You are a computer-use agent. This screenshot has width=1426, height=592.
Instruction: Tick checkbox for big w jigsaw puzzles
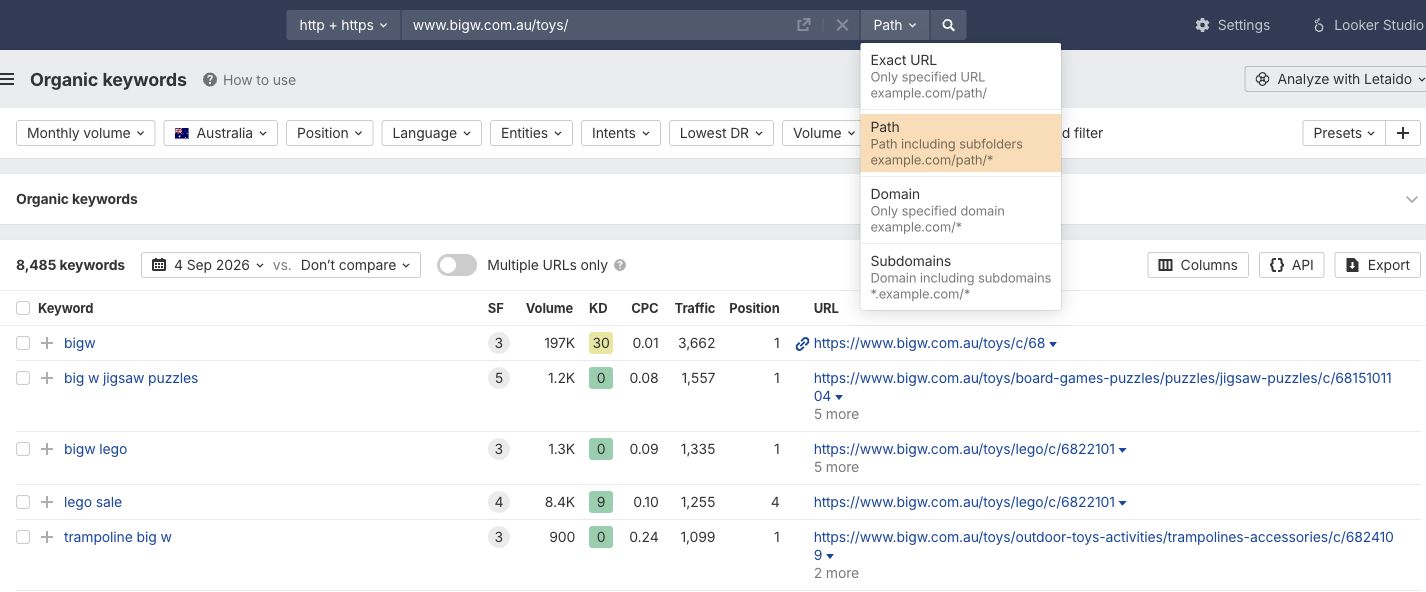23,378
